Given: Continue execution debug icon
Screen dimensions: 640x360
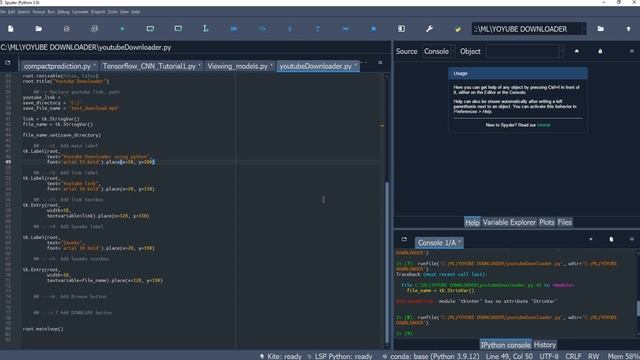Looking at the screenshot, I should pyautogui.click(x=345, y=29).
